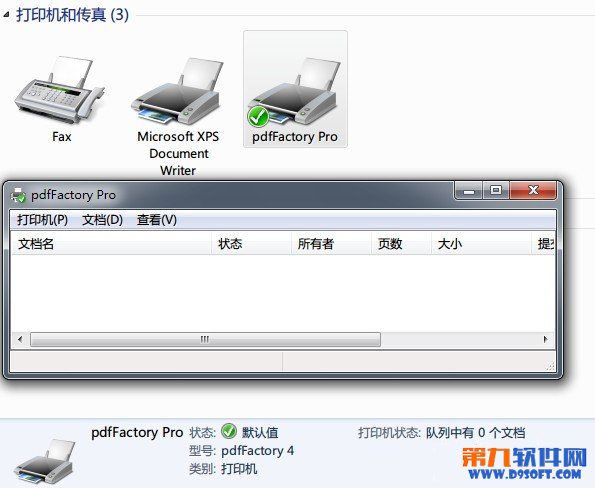Screen dimensions: 595x488
Task: Select the Fax device icon
Action: 60,90
